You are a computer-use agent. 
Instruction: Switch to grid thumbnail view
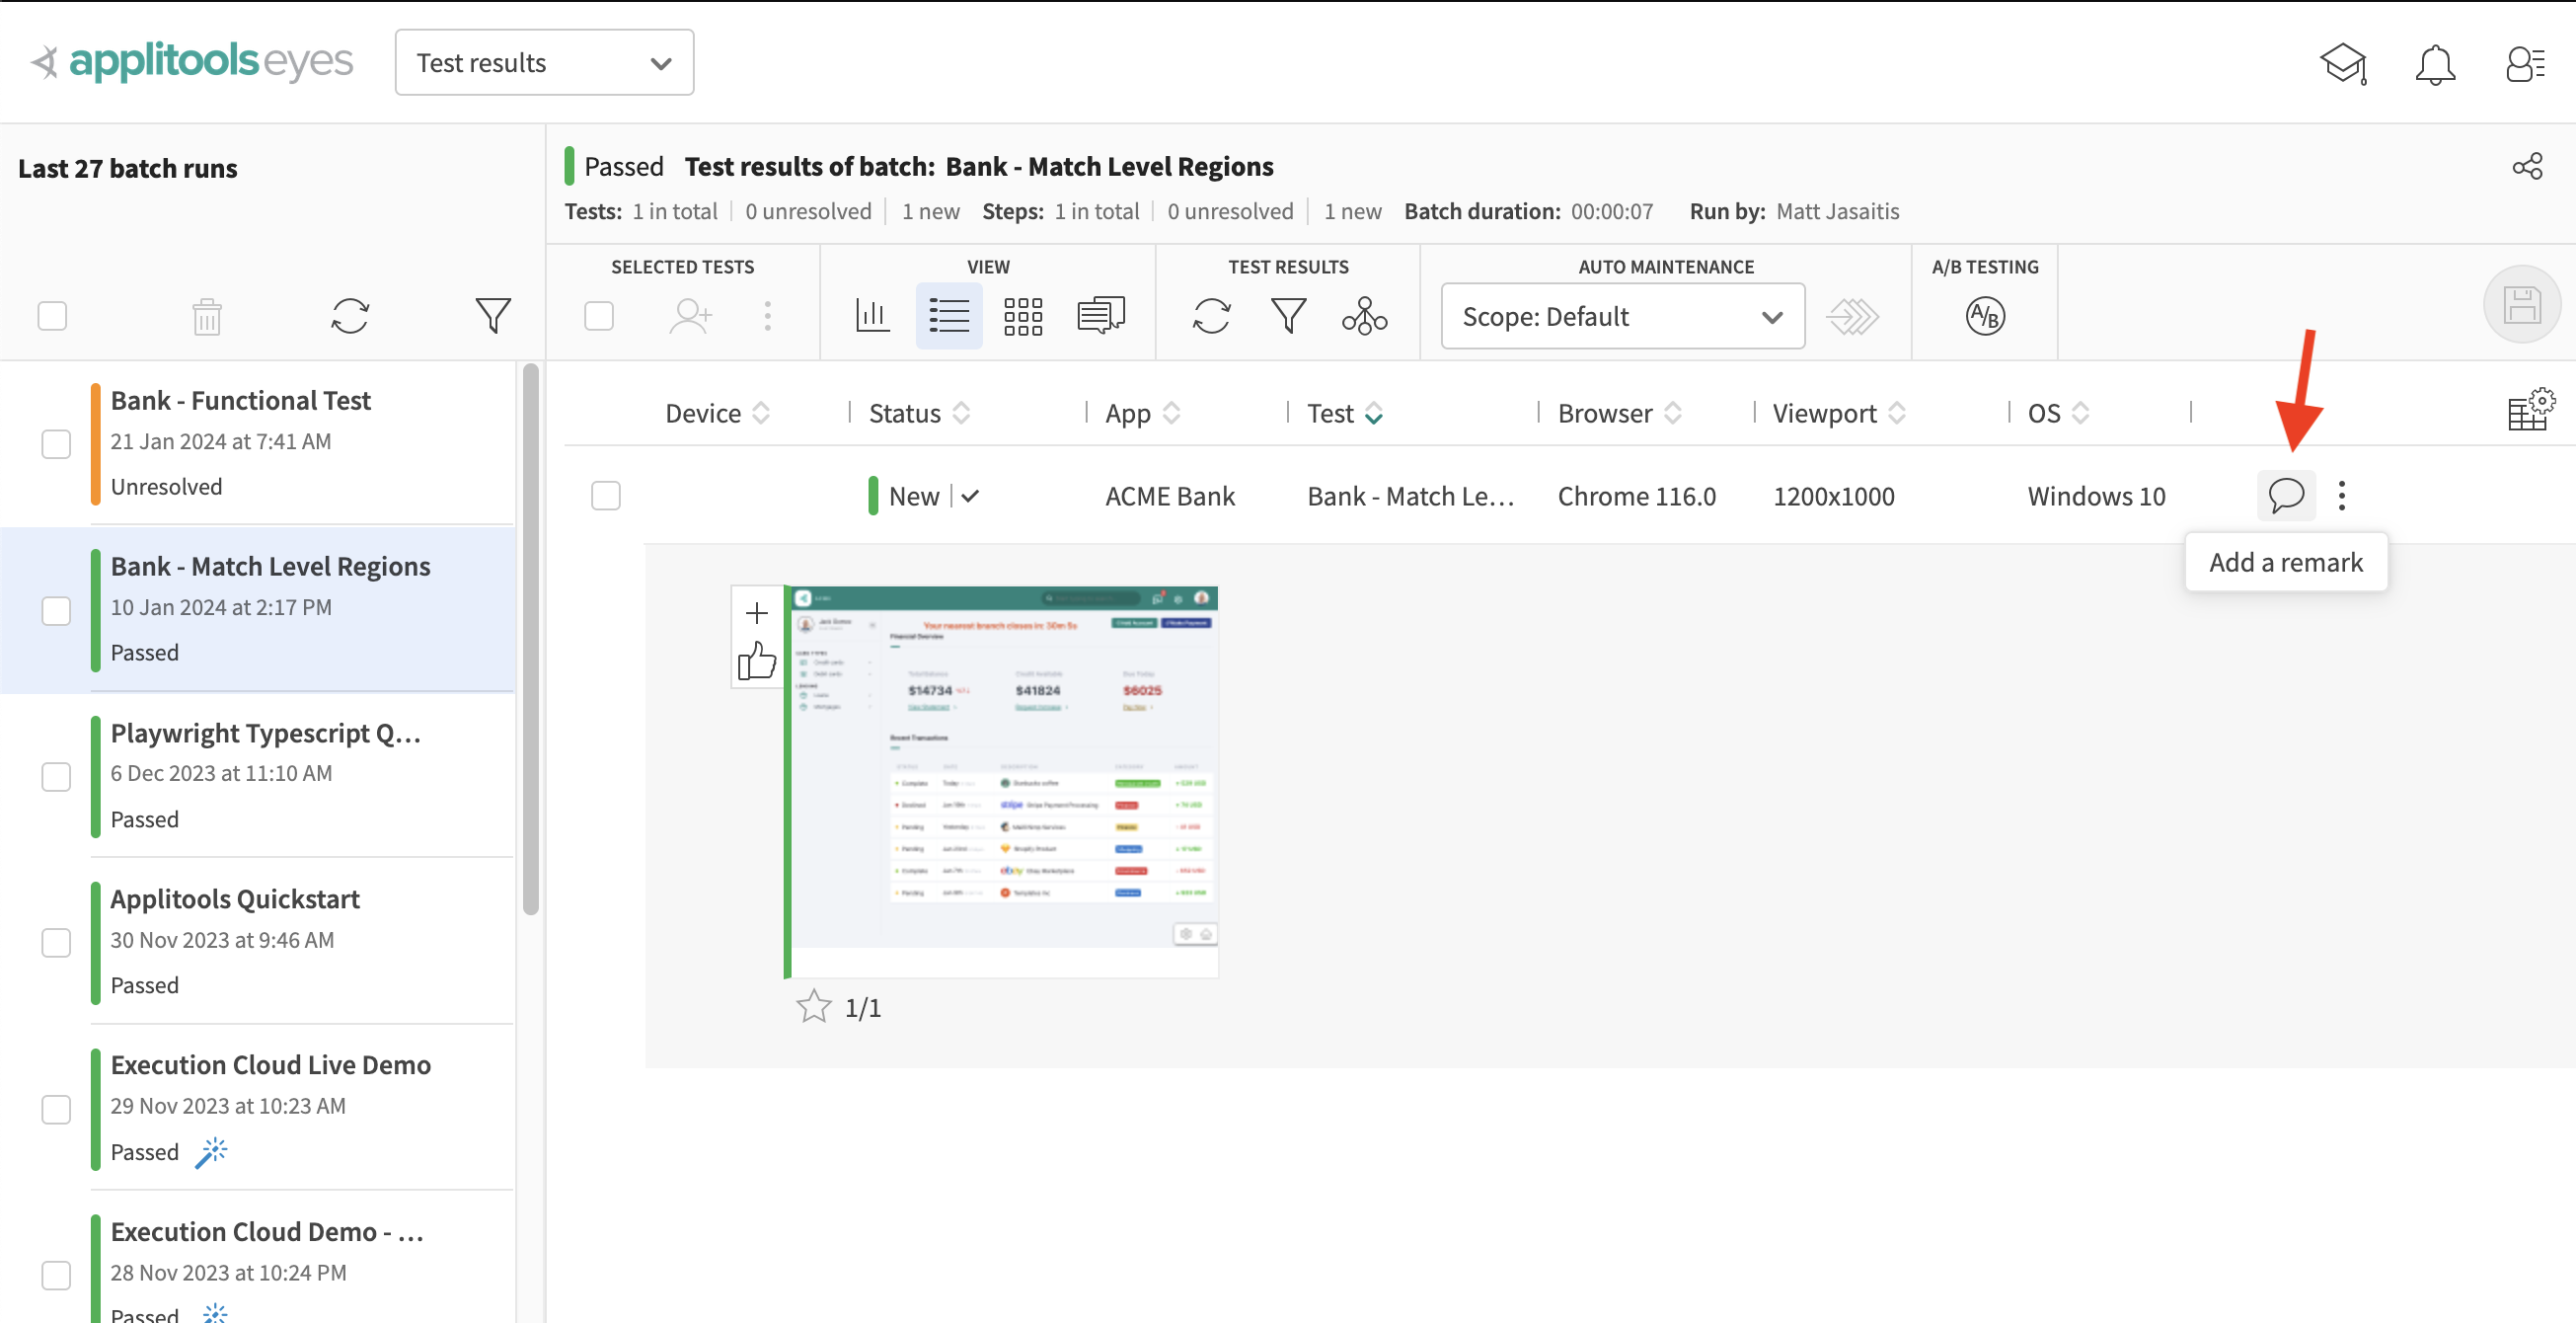point(1022,316)
